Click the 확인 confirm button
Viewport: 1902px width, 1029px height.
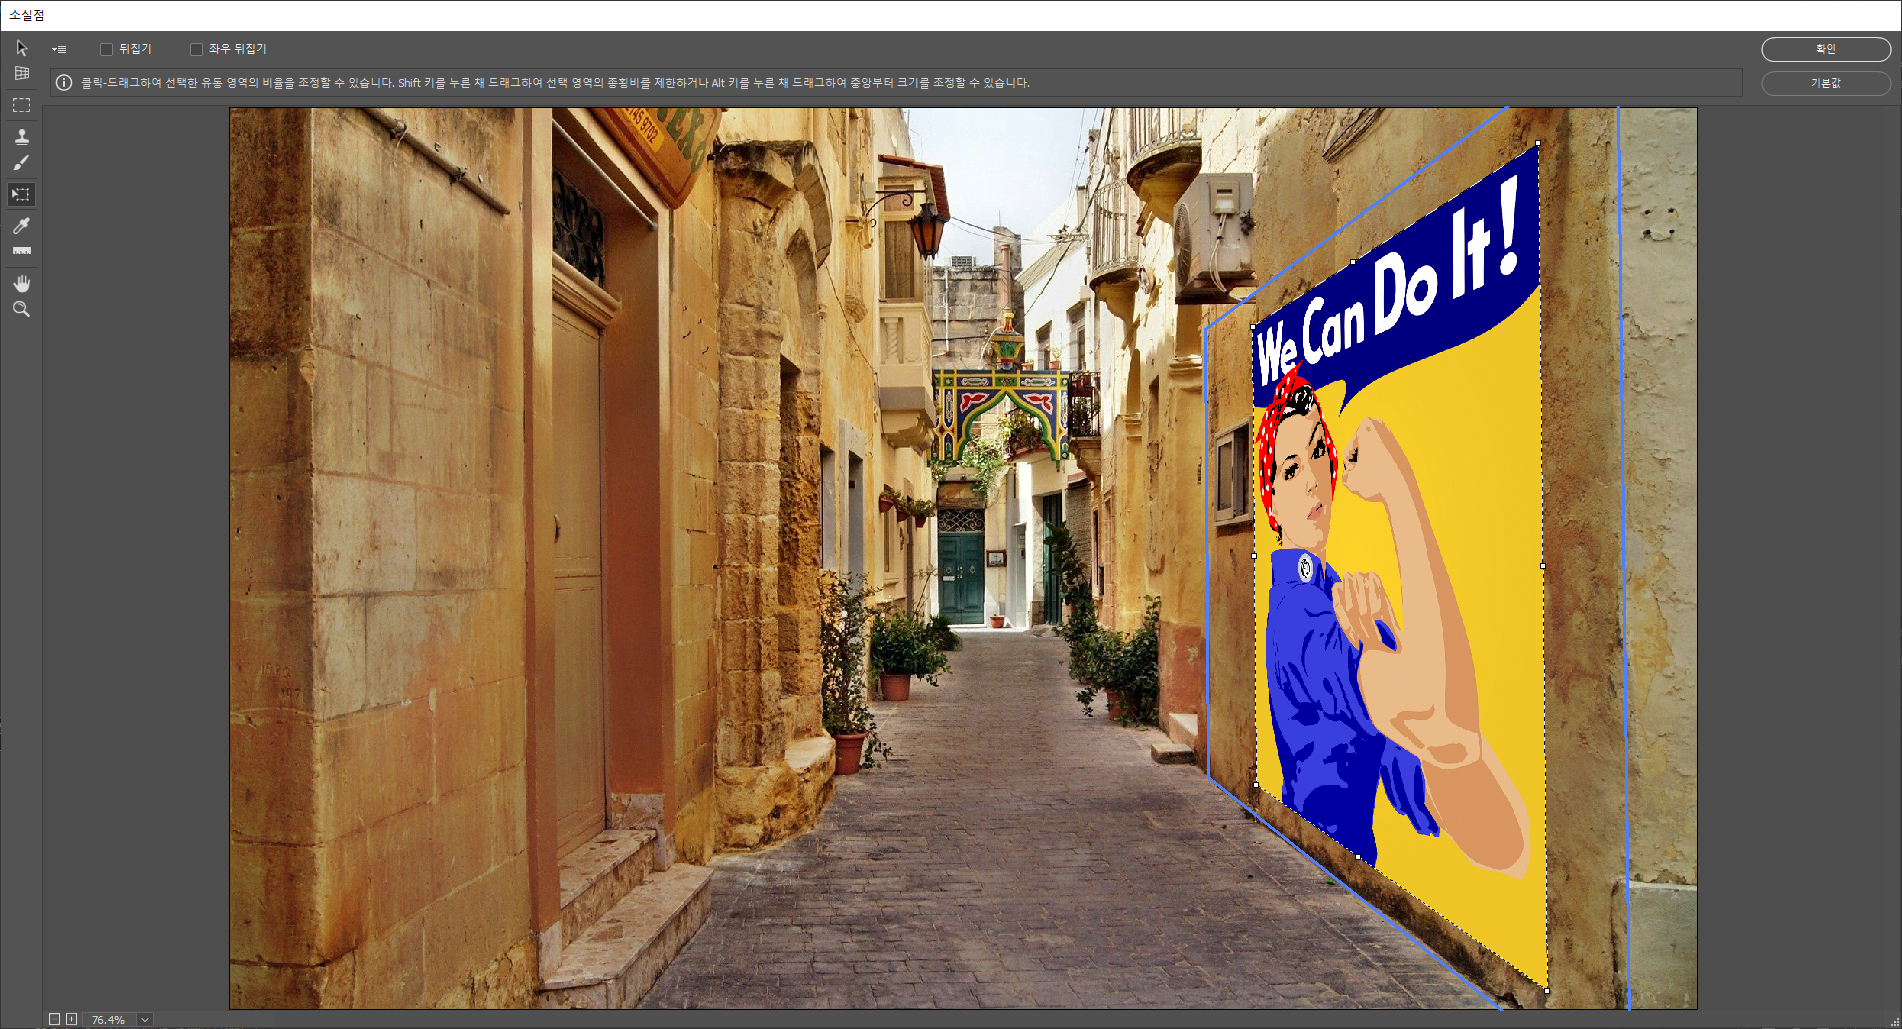tap(1825, 49)
